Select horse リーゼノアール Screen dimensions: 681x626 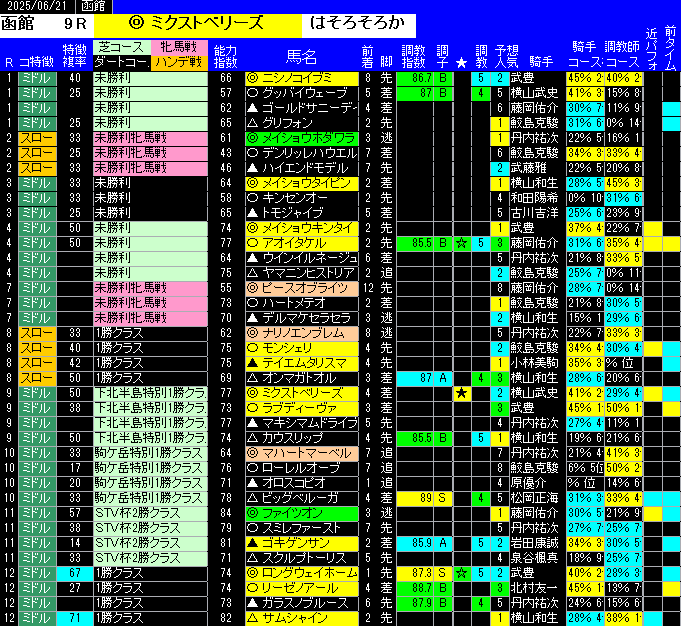click(302, 588)
